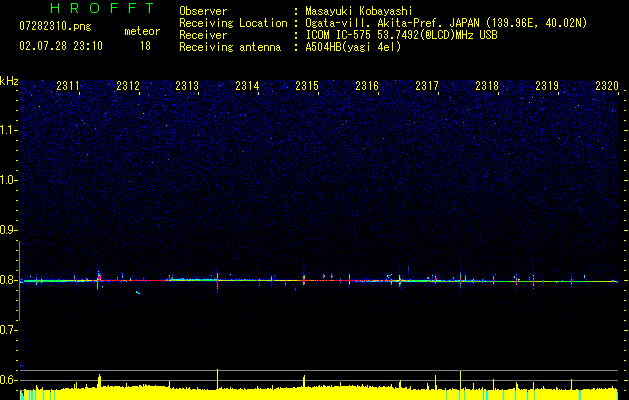Screen dimensions: 629x400
Task: Click the 0.7 kHz axis label
Action: (x=8, y=330)
